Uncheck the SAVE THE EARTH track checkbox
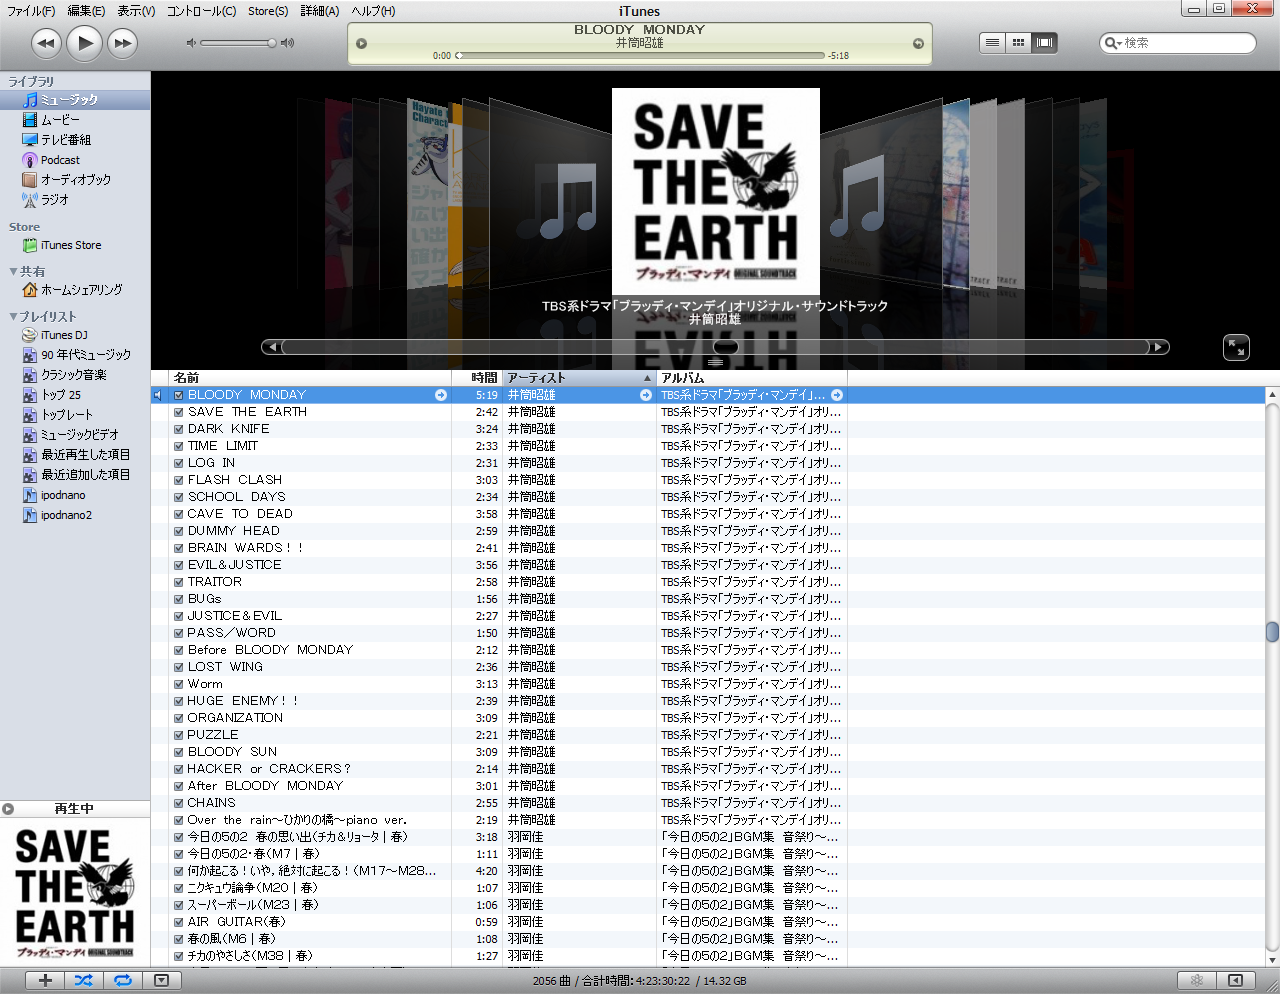The image size is (1280, 994). point(179,412)
